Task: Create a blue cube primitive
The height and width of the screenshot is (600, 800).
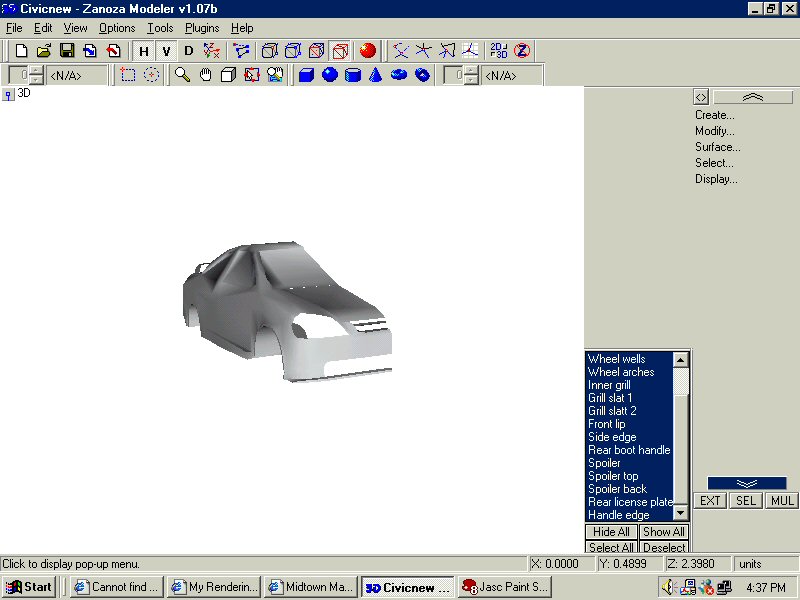Action: click(307, 75)
